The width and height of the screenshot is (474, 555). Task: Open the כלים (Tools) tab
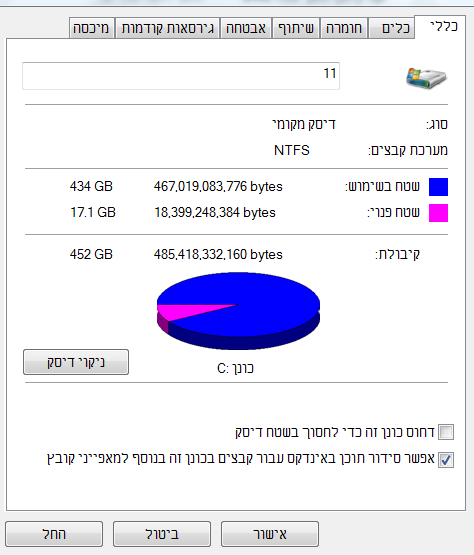[391, 28]
